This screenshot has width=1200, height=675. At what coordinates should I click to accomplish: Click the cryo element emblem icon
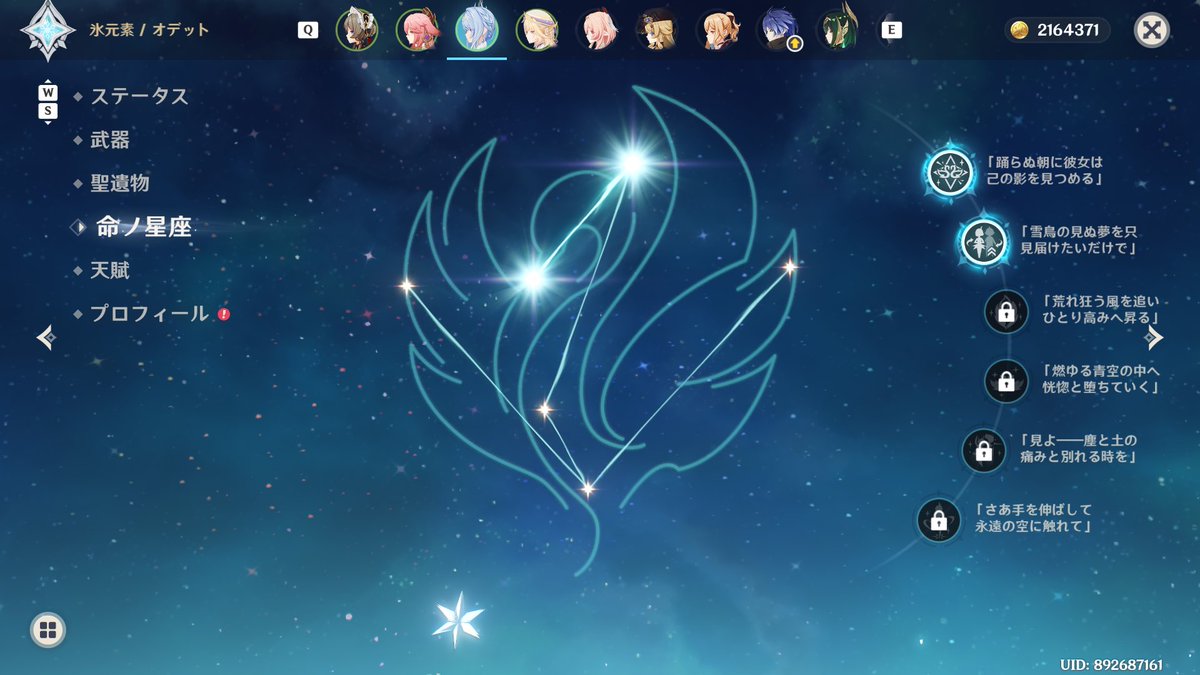coord(47,30)
